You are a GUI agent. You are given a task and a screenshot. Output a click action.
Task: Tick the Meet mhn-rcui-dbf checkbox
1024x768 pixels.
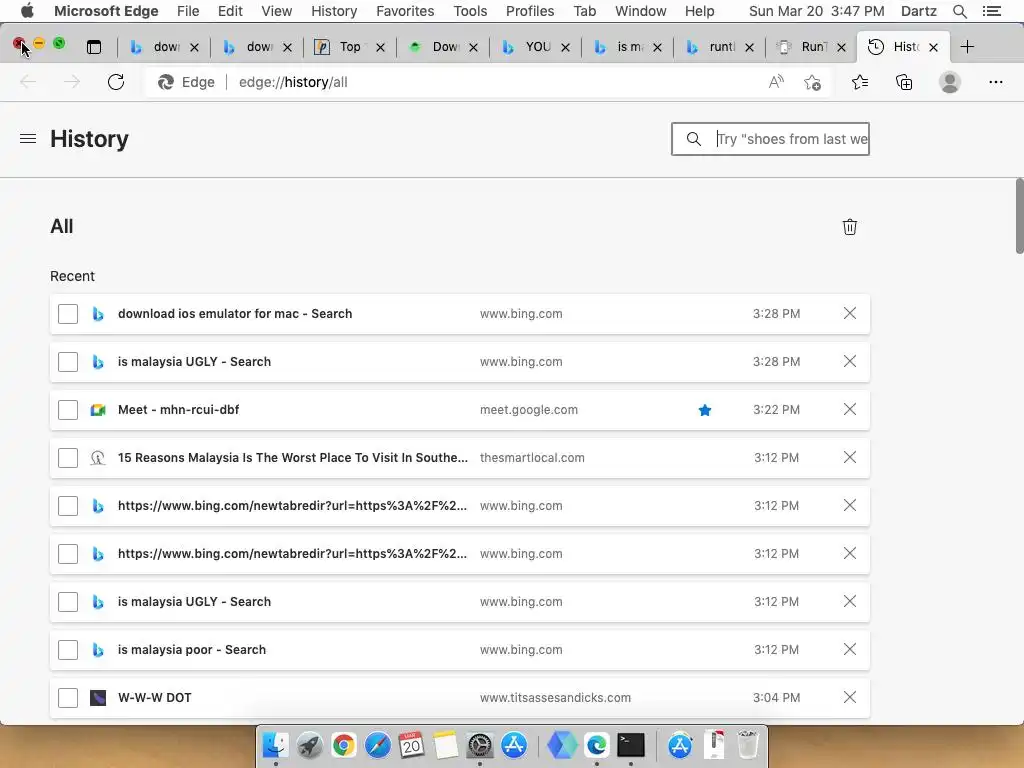click(68, 409)
